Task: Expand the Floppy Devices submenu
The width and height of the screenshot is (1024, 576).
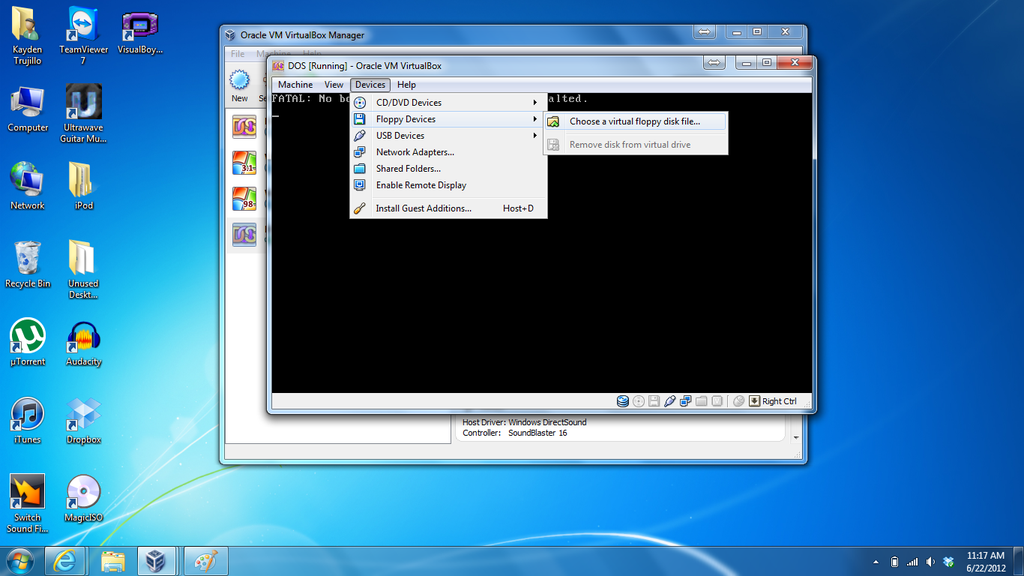Action: click(448, 119)
